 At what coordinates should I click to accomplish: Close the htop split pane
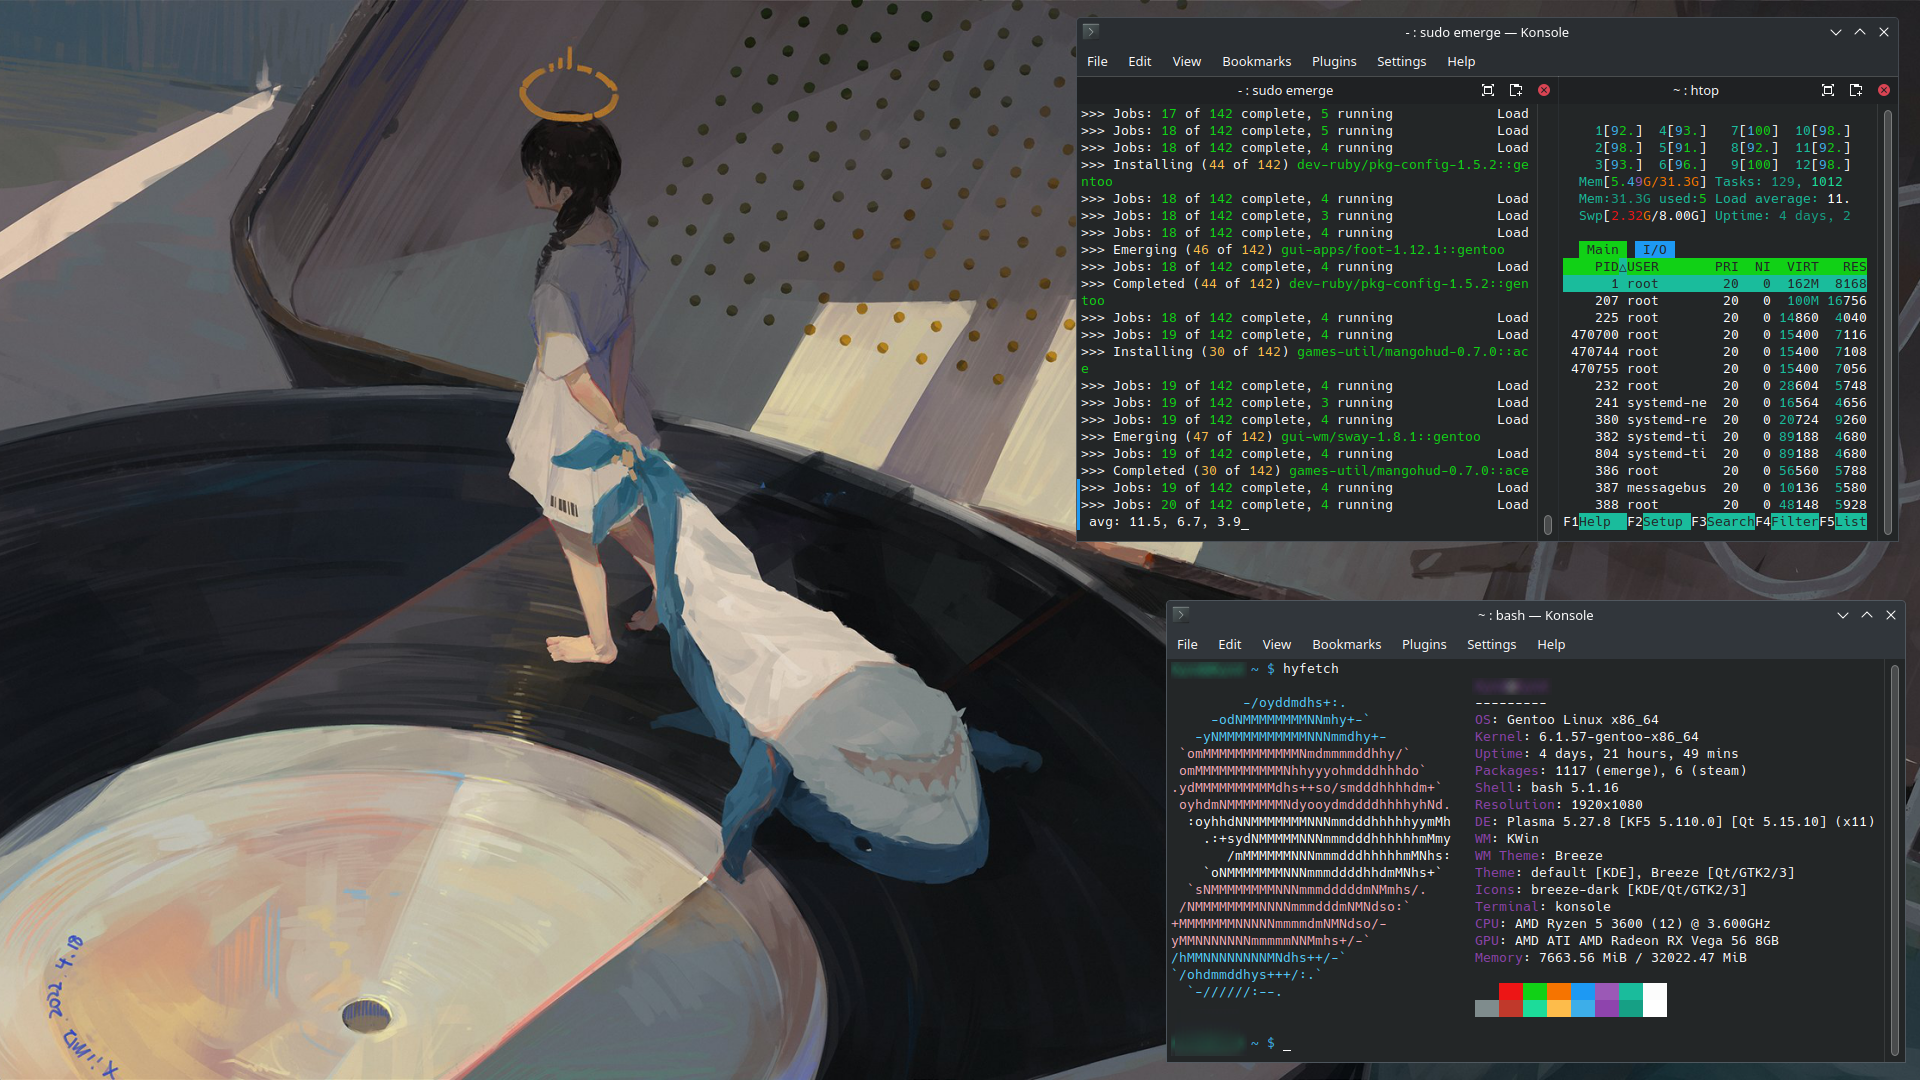coord(1884,90)
